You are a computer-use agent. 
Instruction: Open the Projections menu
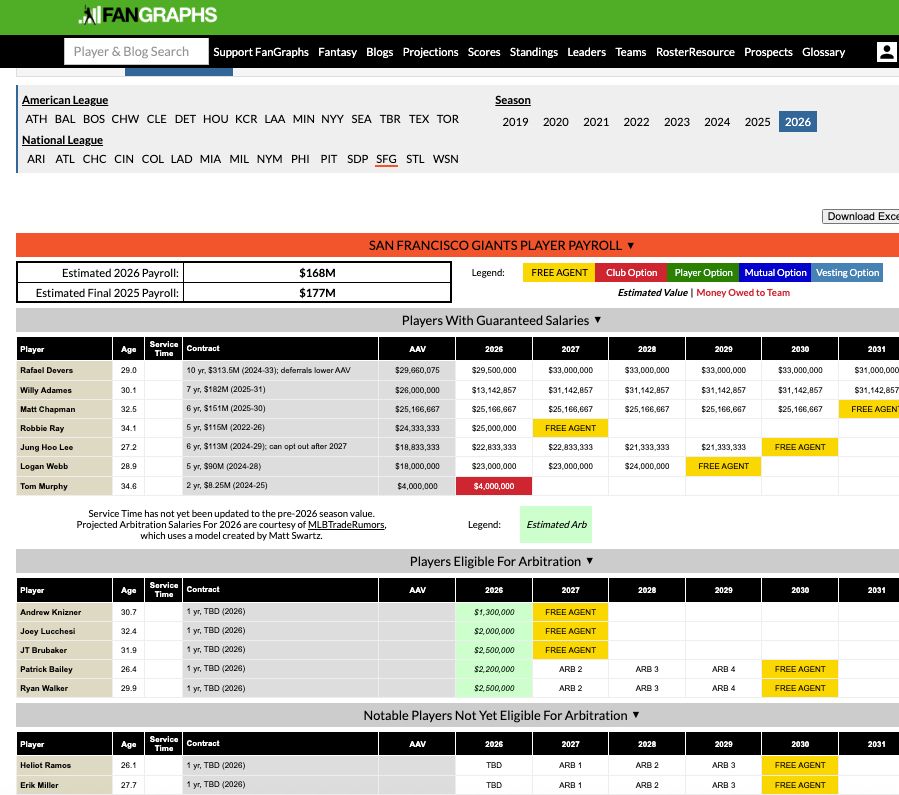pyautogui.click(x=430, y=52)
